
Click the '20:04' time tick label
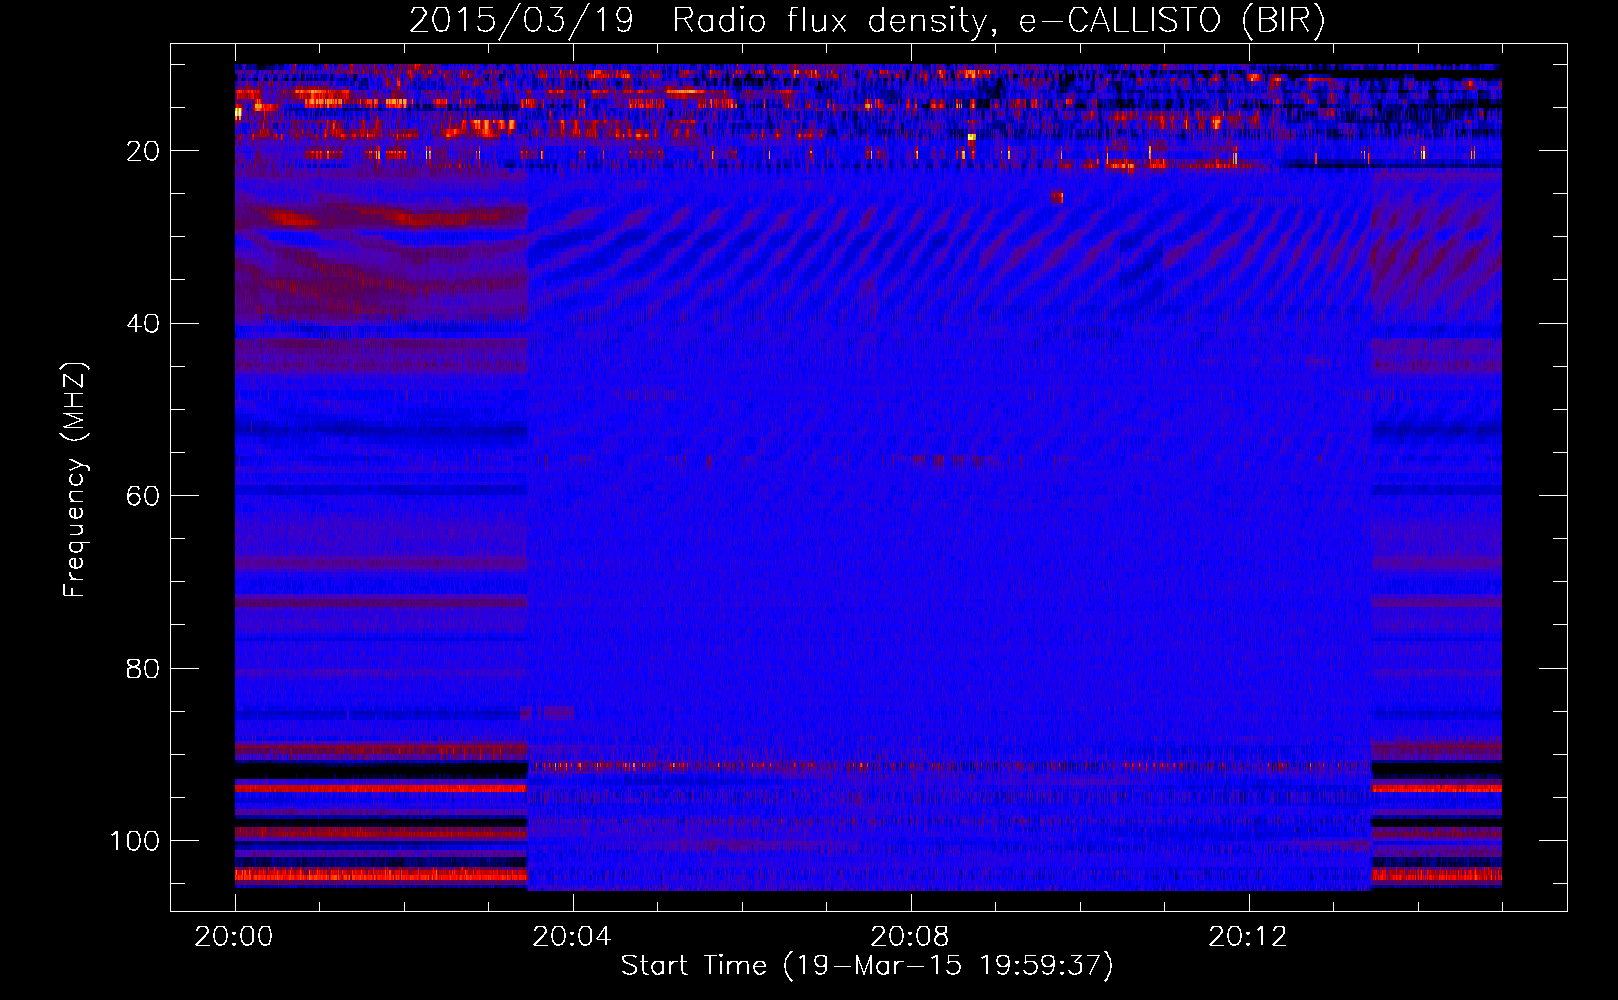point(572,937)
